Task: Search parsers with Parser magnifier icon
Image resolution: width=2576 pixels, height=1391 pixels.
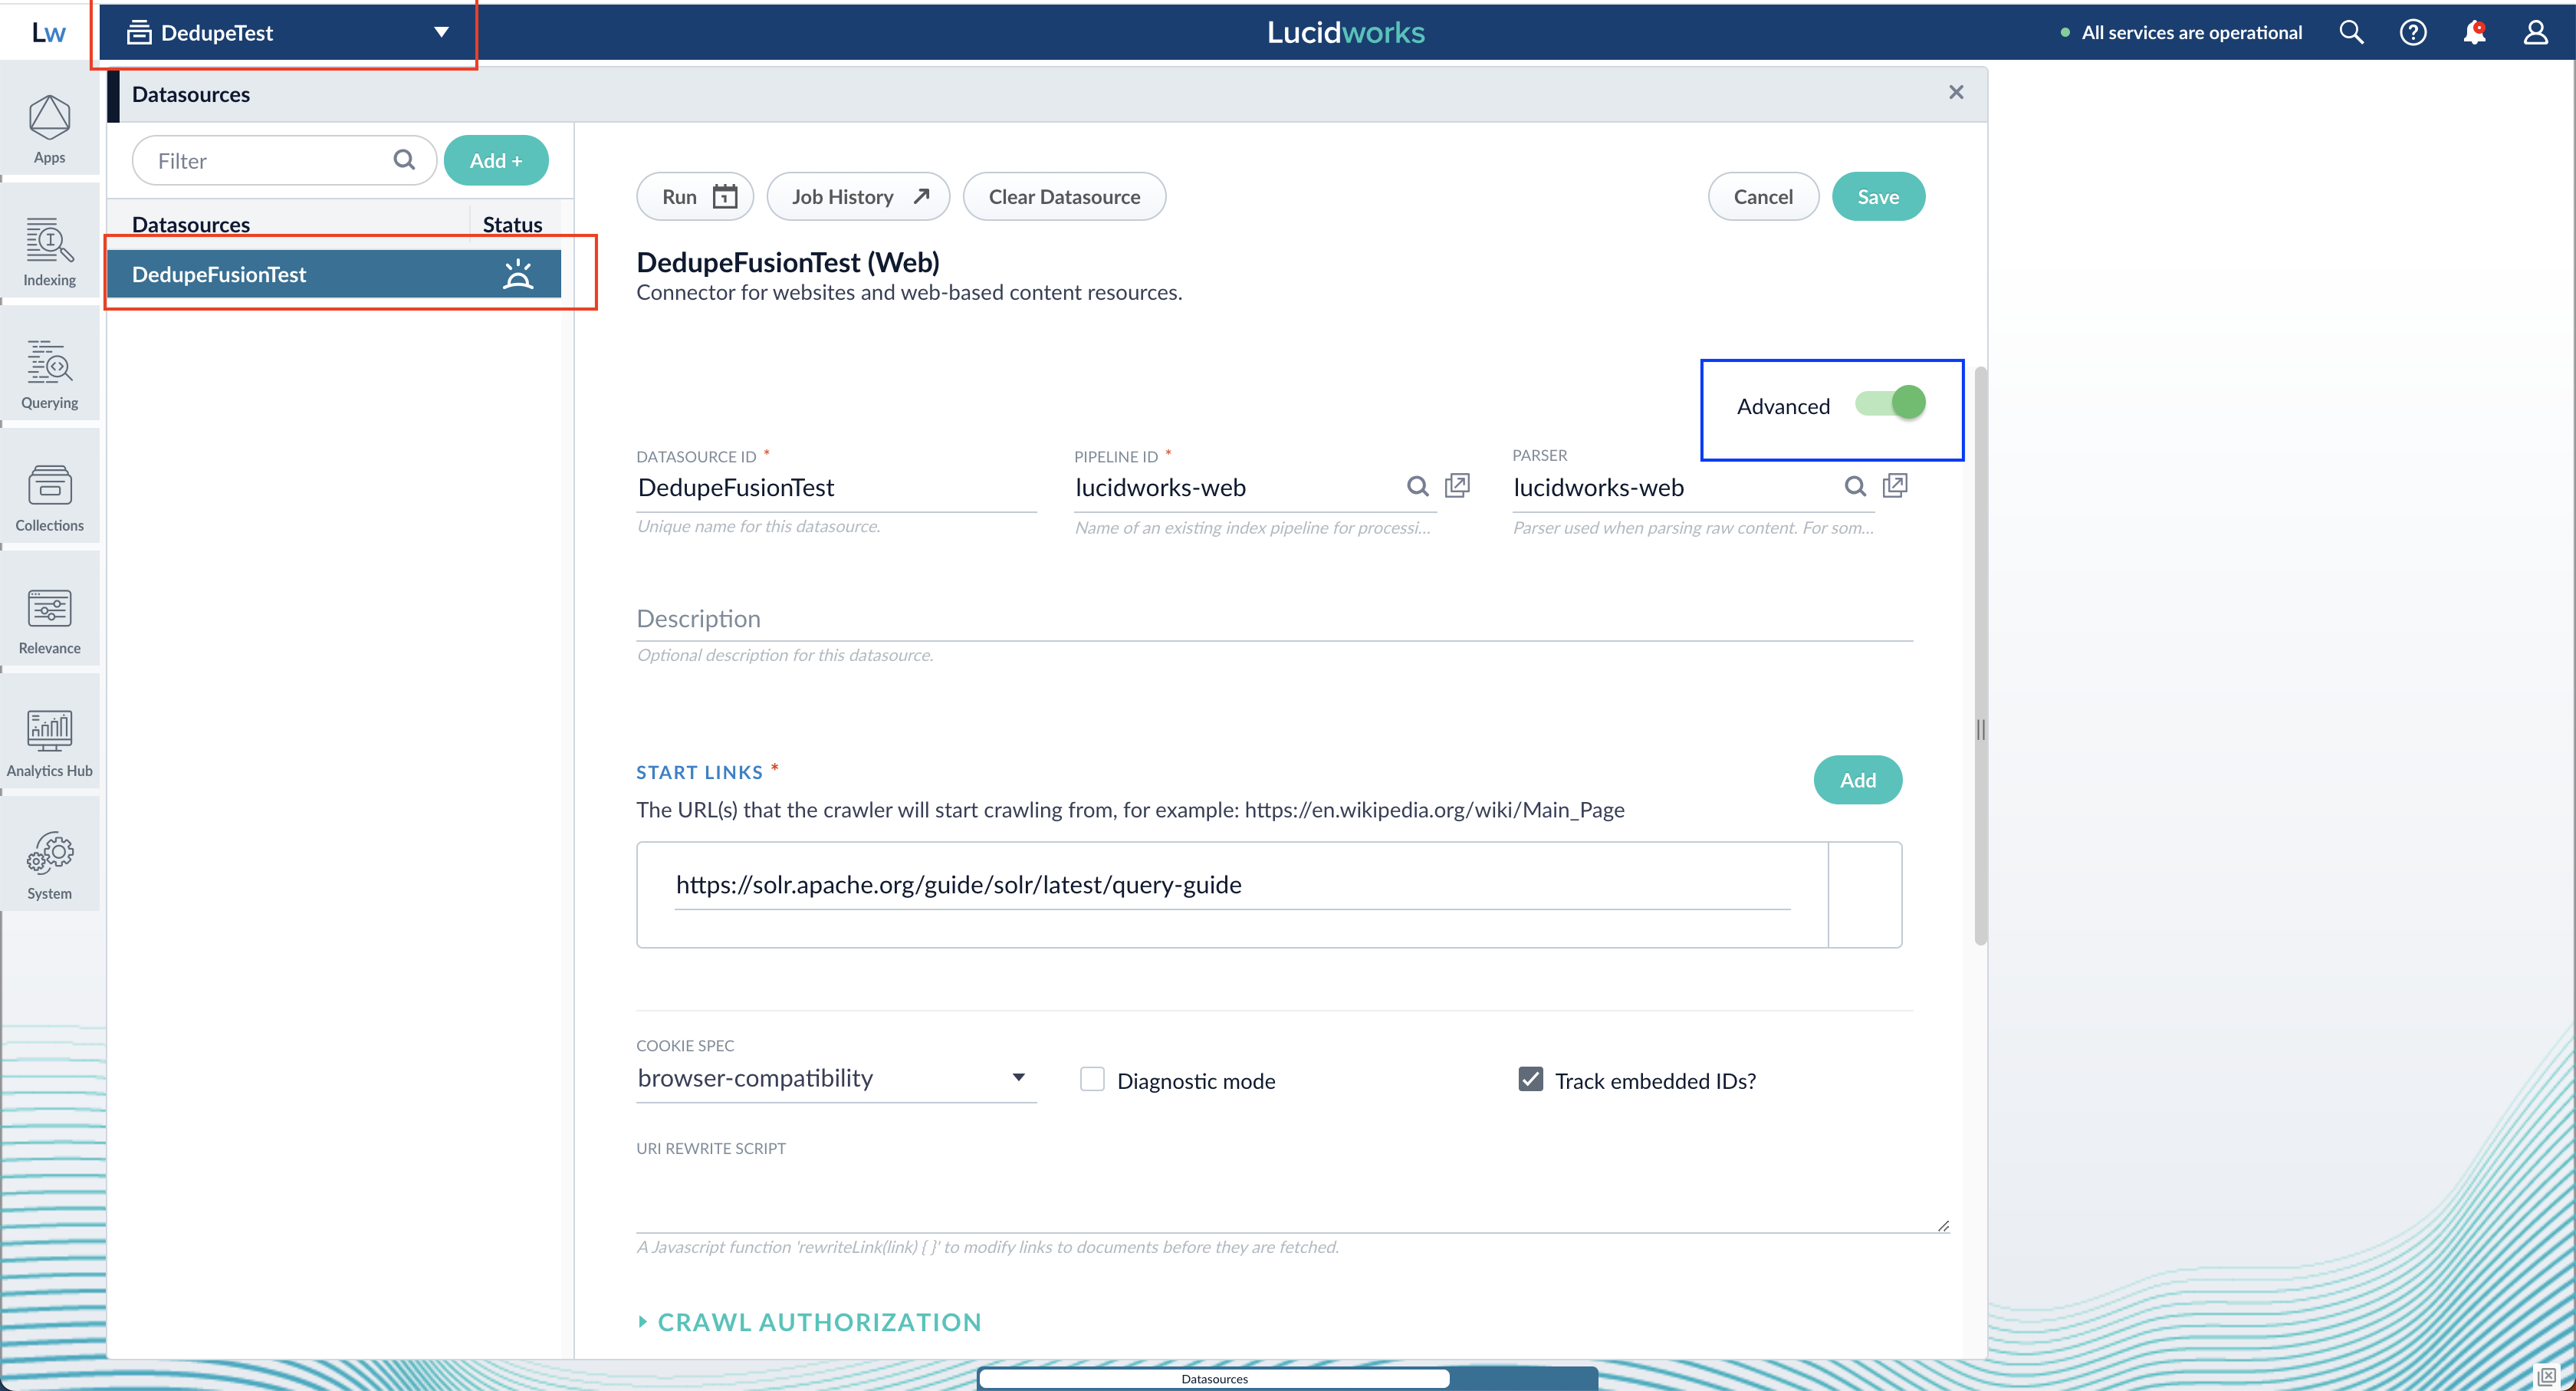Action: coord(1855,486)
